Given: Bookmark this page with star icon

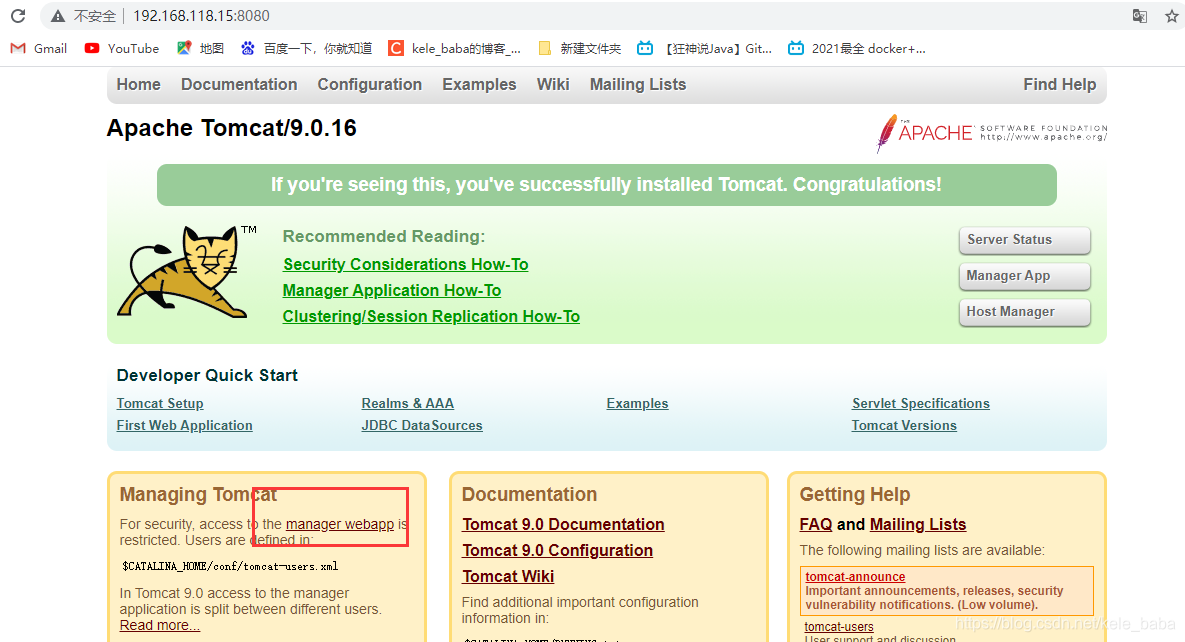Looking at the screenshot, I should tap(1171, 16).
